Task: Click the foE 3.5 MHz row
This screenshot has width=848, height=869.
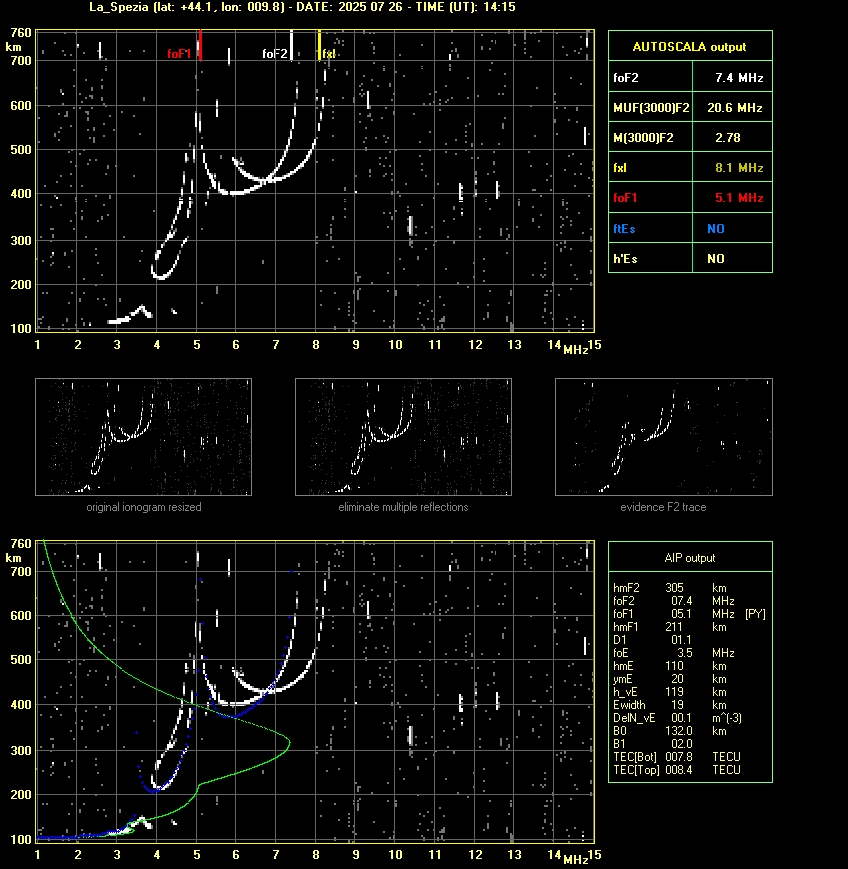Action: click(673, 653)
